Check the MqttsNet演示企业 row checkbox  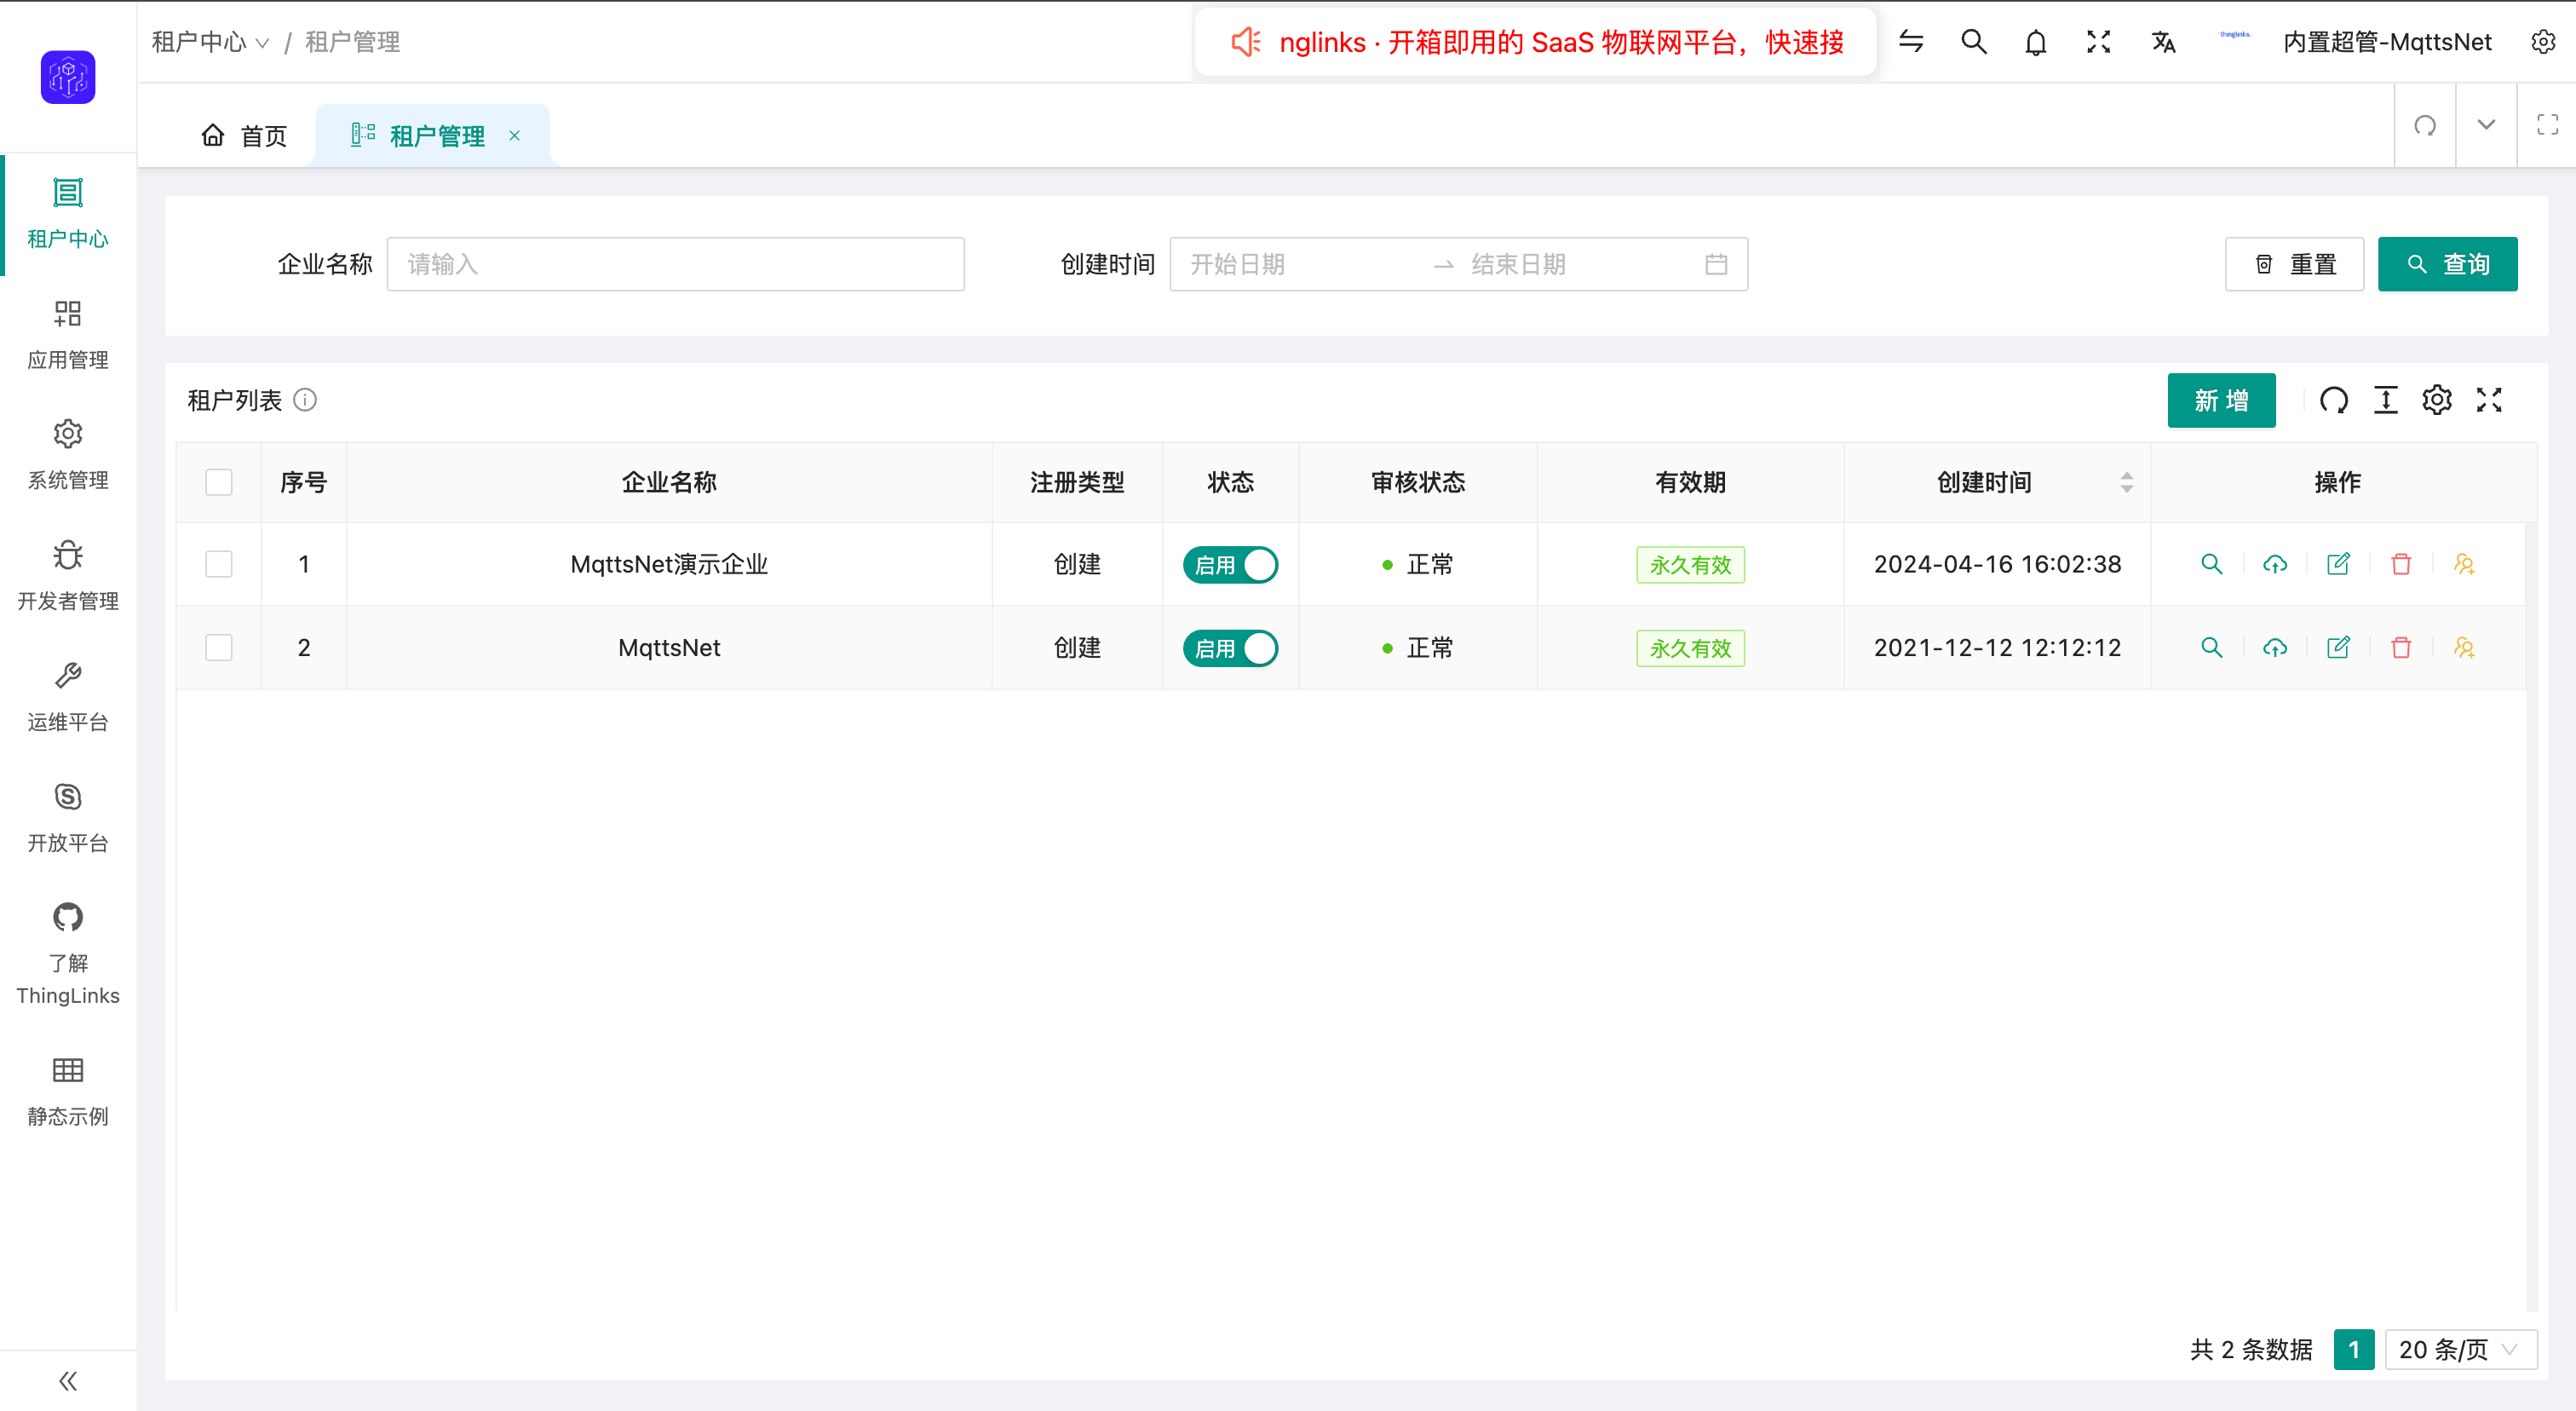click(219, 564)
